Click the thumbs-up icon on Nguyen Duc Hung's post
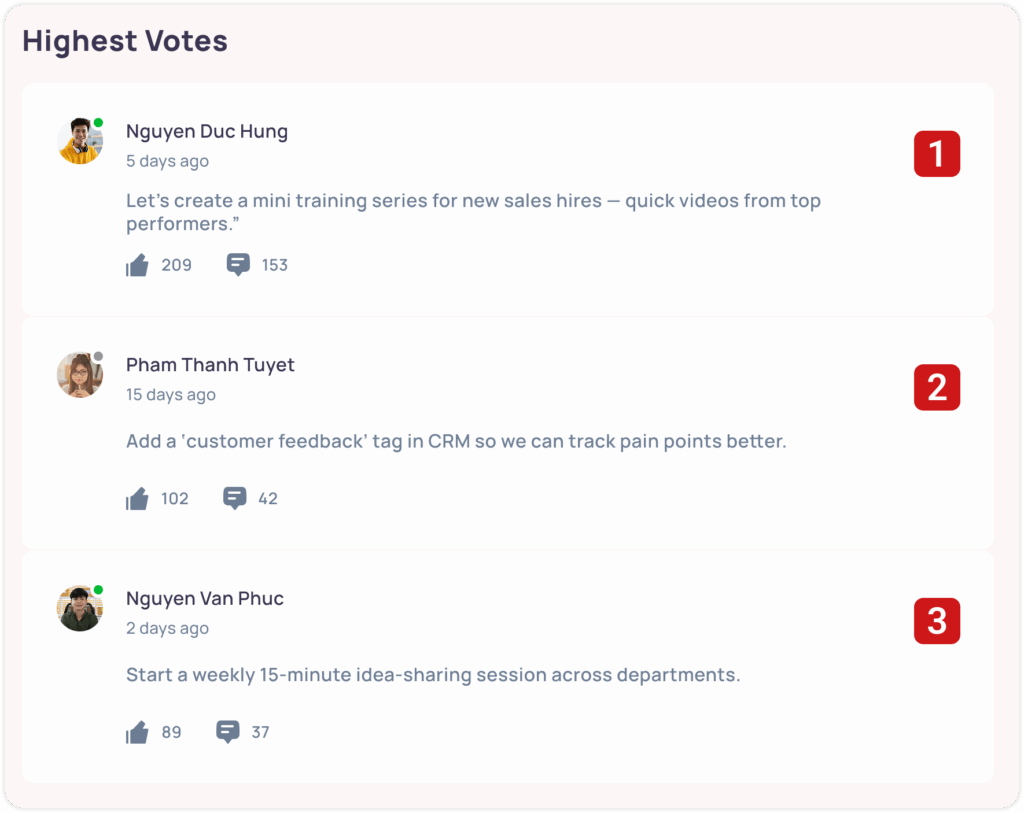 (137, 265)
